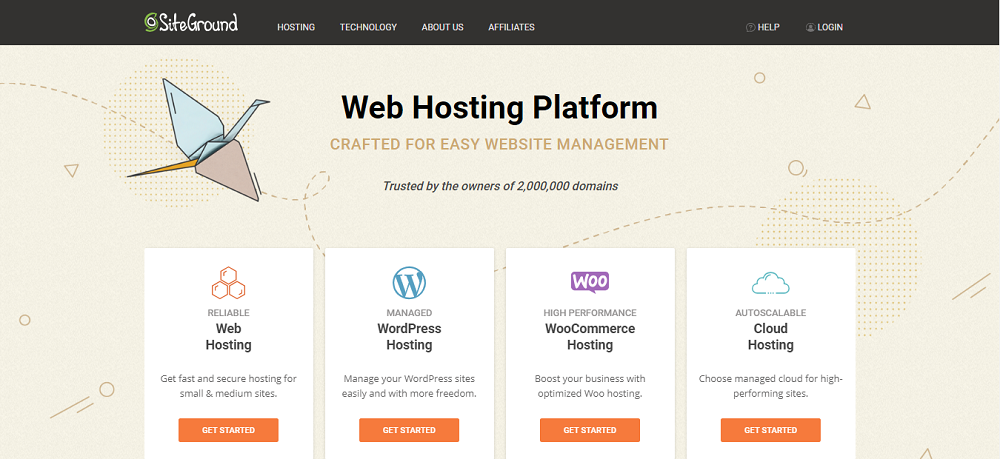The height and width of the screenshot is (459, 1000).
Task: Click the question mark Help icon
Action: pos(750,27)
